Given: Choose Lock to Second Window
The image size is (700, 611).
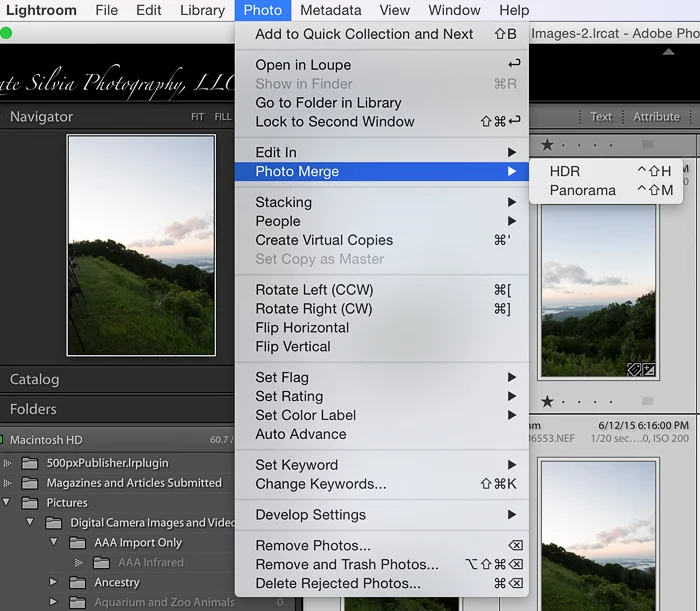Looking at the screenshot, I should point(382,121).
